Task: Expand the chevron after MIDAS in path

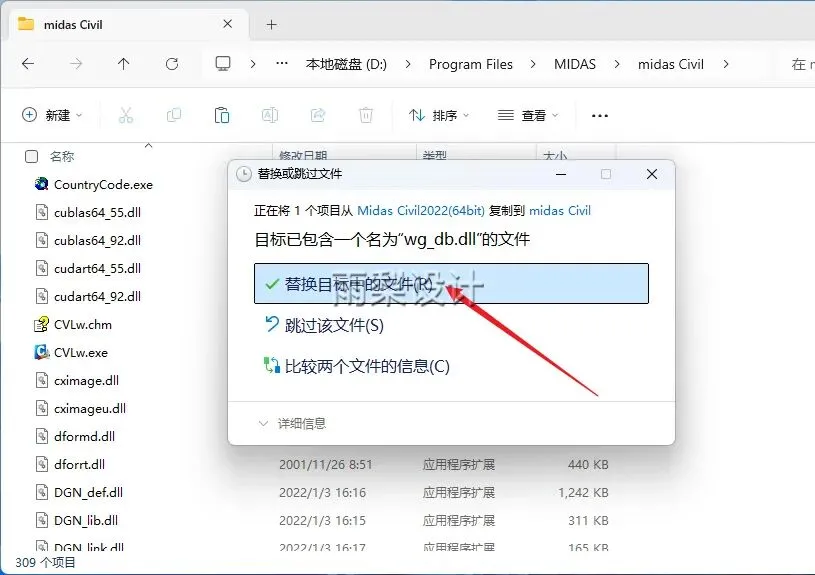Action: 617,64
